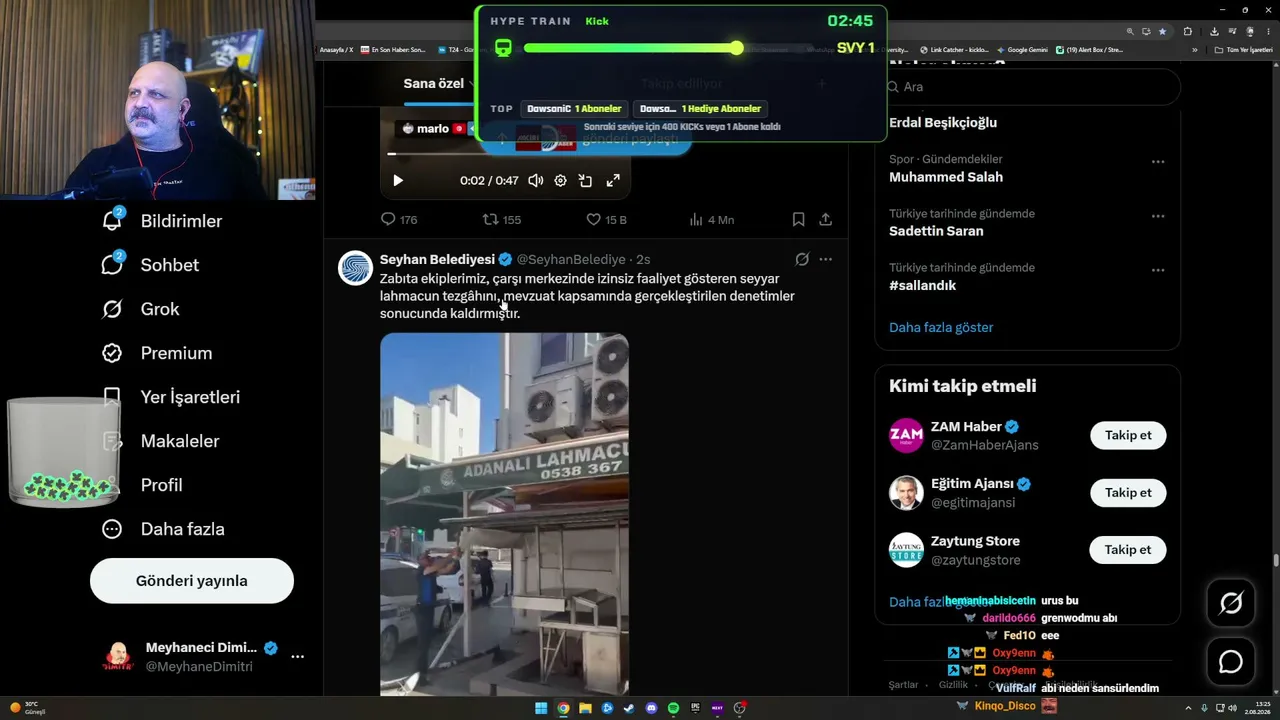
Task: Open the Premium verified badge icon
Action: click(x=112, y=353)
